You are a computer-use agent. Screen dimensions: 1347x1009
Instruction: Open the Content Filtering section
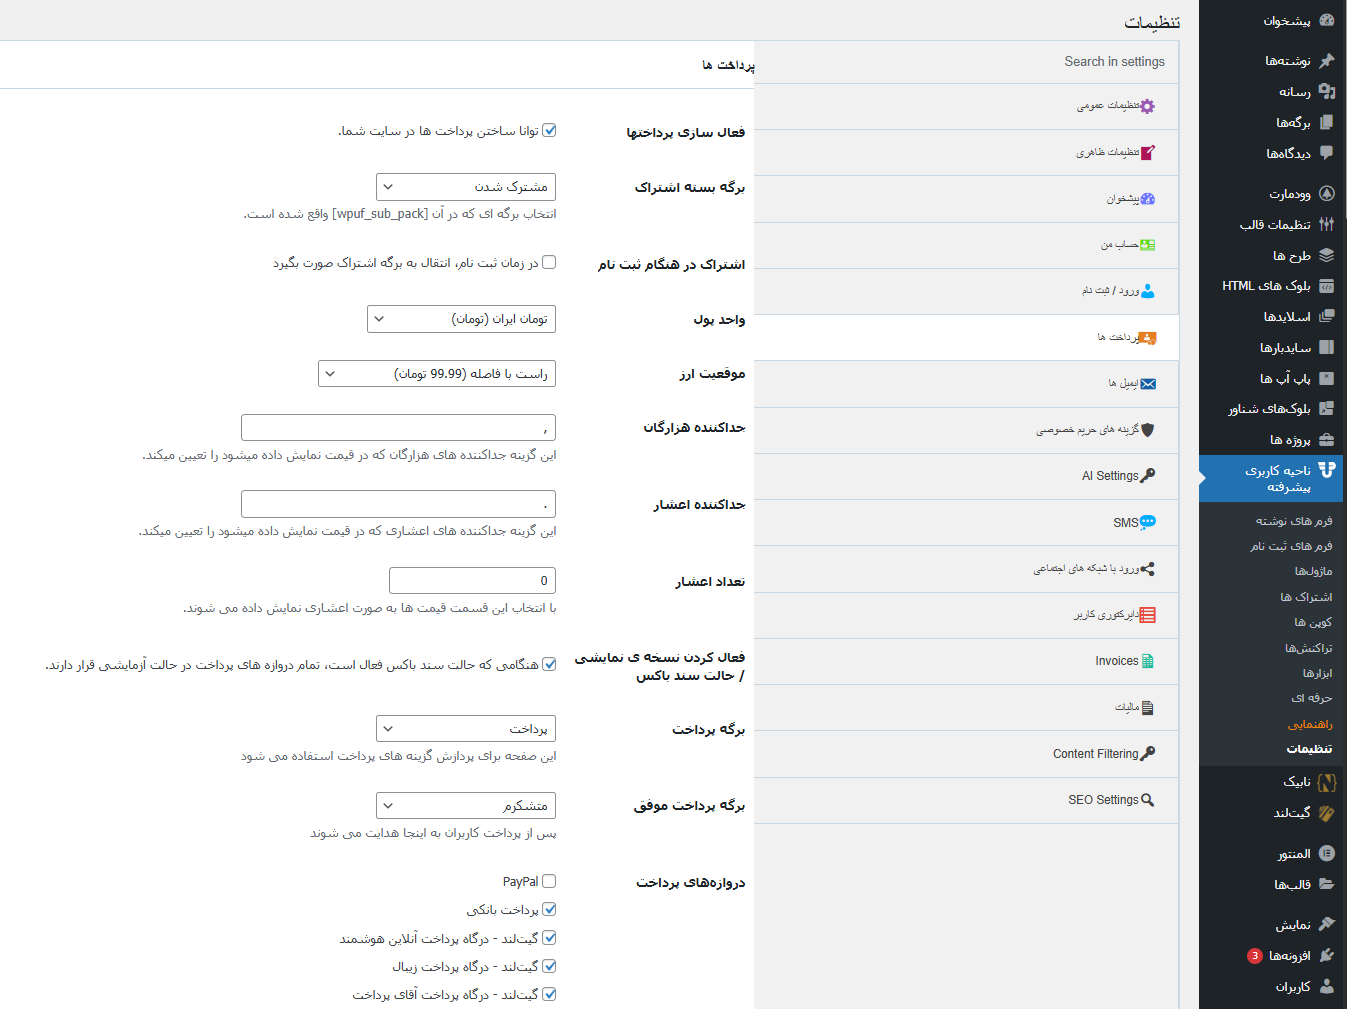[x=1103, y=753]
